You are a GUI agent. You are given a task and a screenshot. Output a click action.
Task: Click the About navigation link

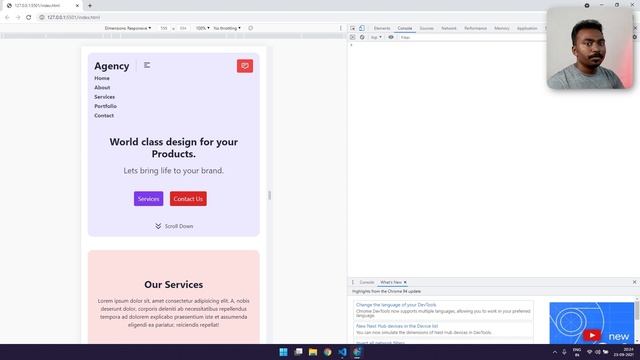(x=102, y=87)
